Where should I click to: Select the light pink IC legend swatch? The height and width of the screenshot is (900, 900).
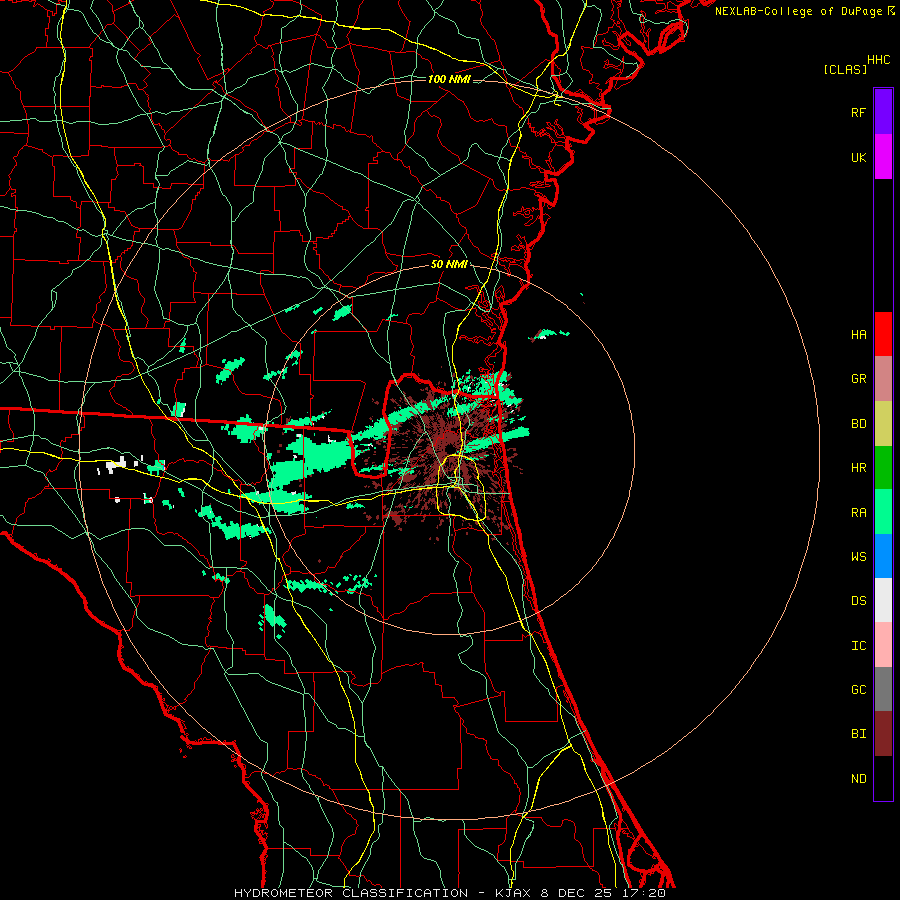(883, 645)
